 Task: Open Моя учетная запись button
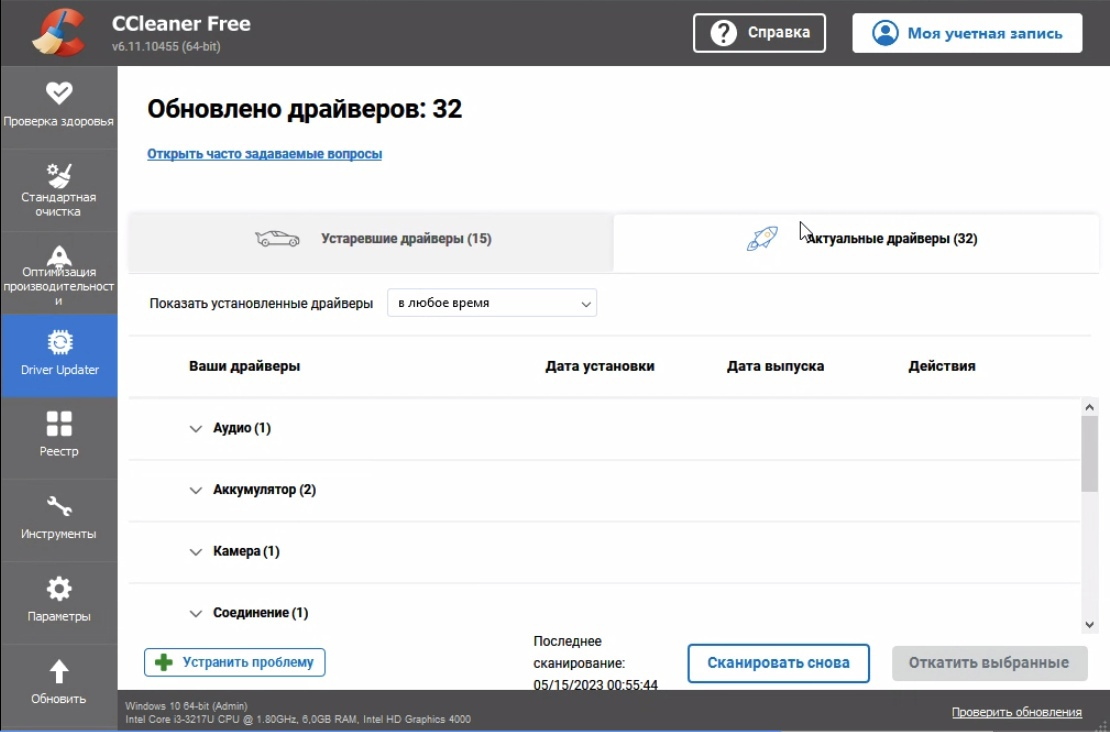point(967,33)
